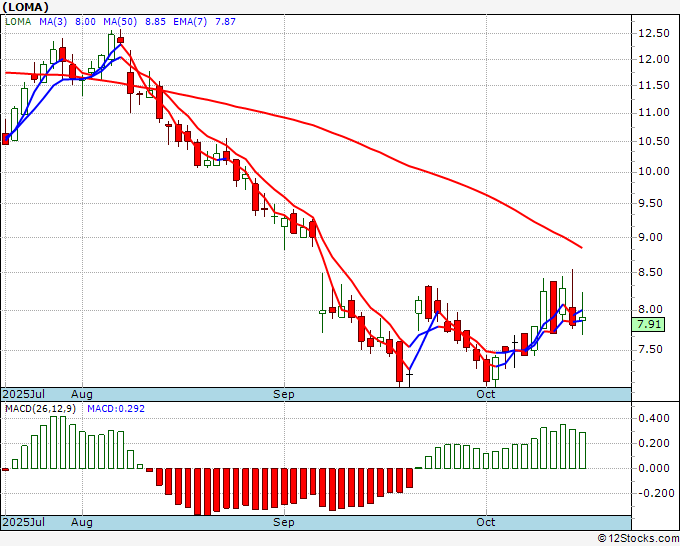
Task: Click 2025Jul on MACD date axis
Action: click(24, 522)
